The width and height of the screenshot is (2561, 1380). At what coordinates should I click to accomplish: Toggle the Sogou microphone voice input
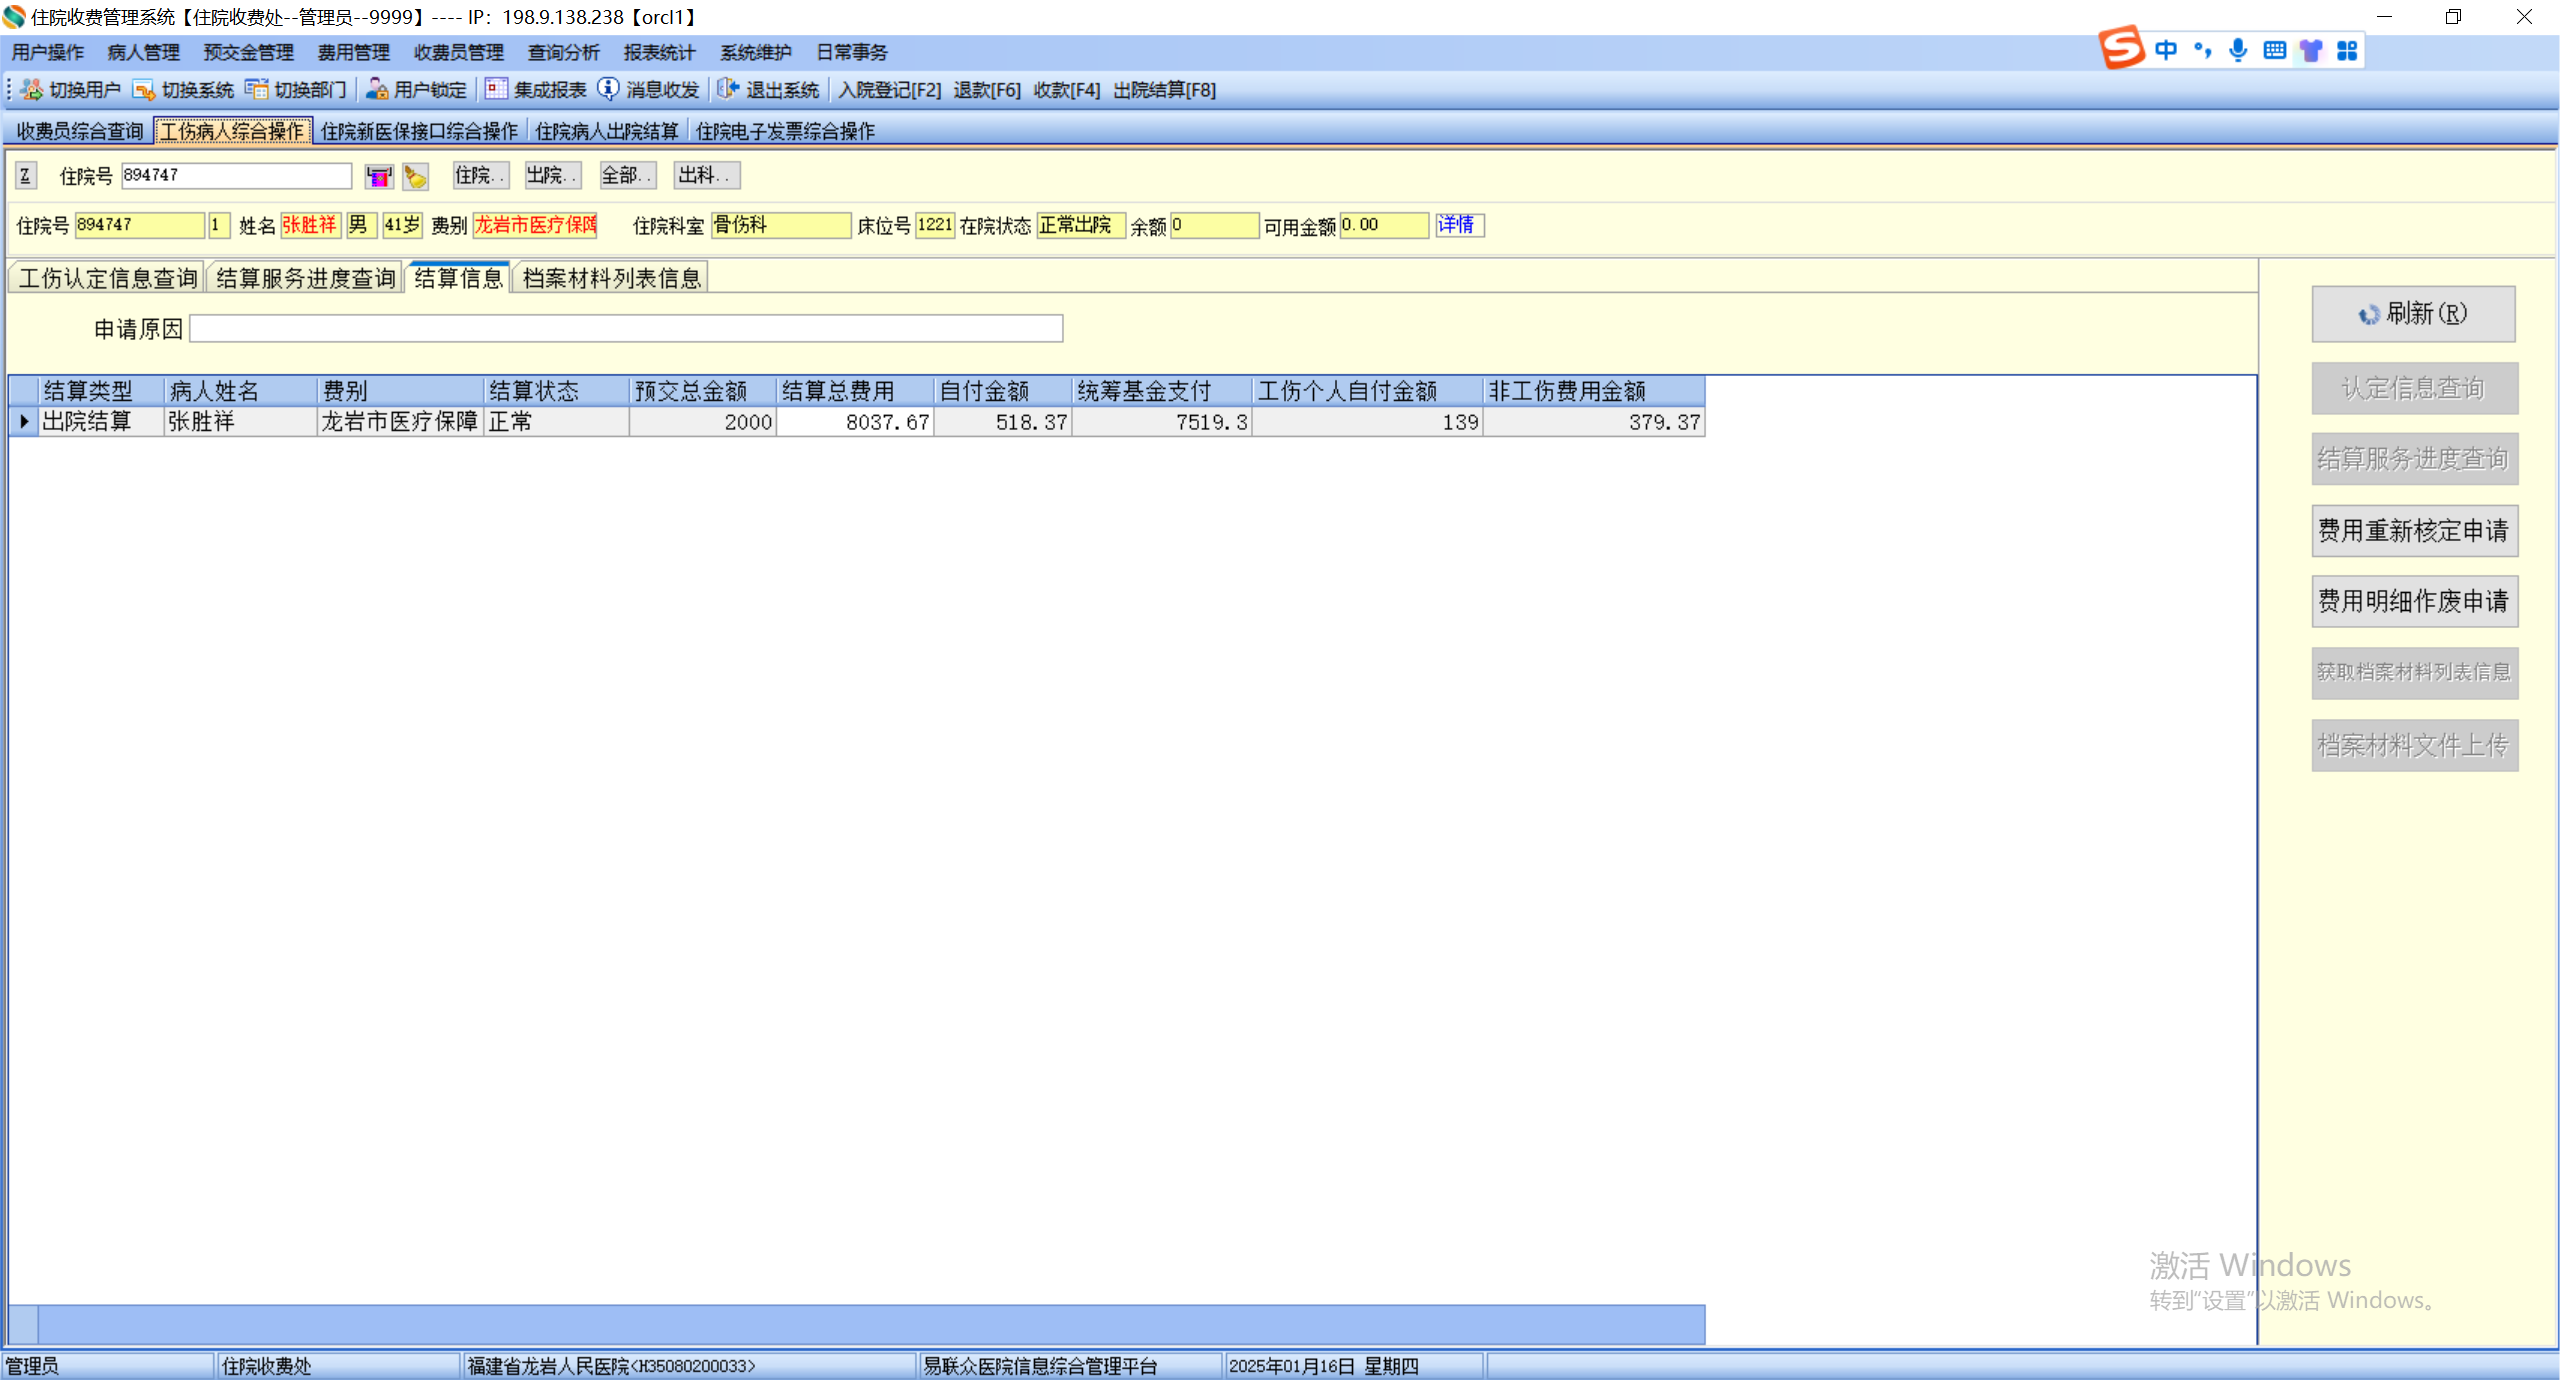point(2238,50)
